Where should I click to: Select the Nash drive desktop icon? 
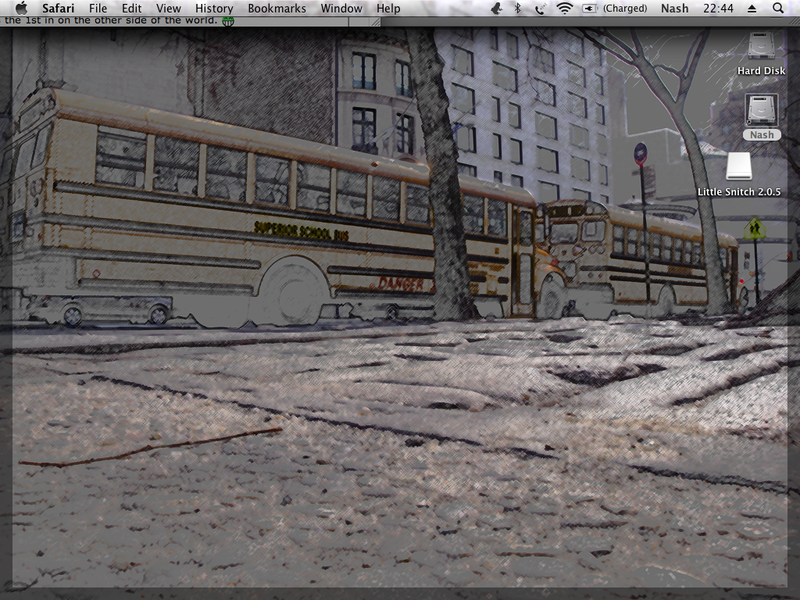(x=761, y=110)
